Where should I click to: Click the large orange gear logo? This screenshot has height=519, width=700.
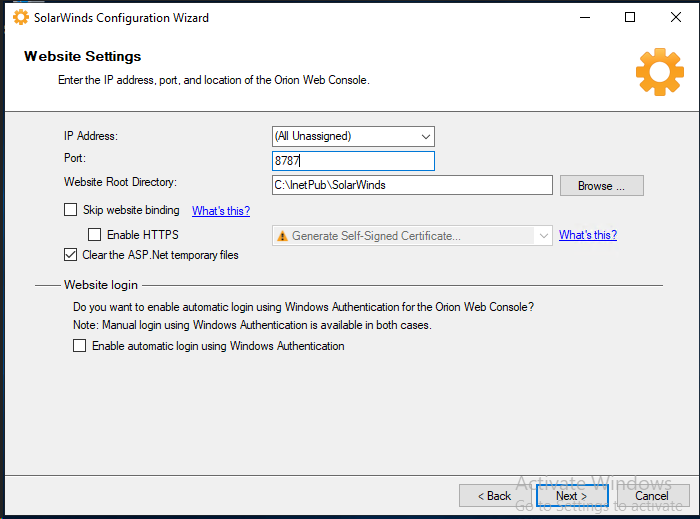(x=659, y=70)
